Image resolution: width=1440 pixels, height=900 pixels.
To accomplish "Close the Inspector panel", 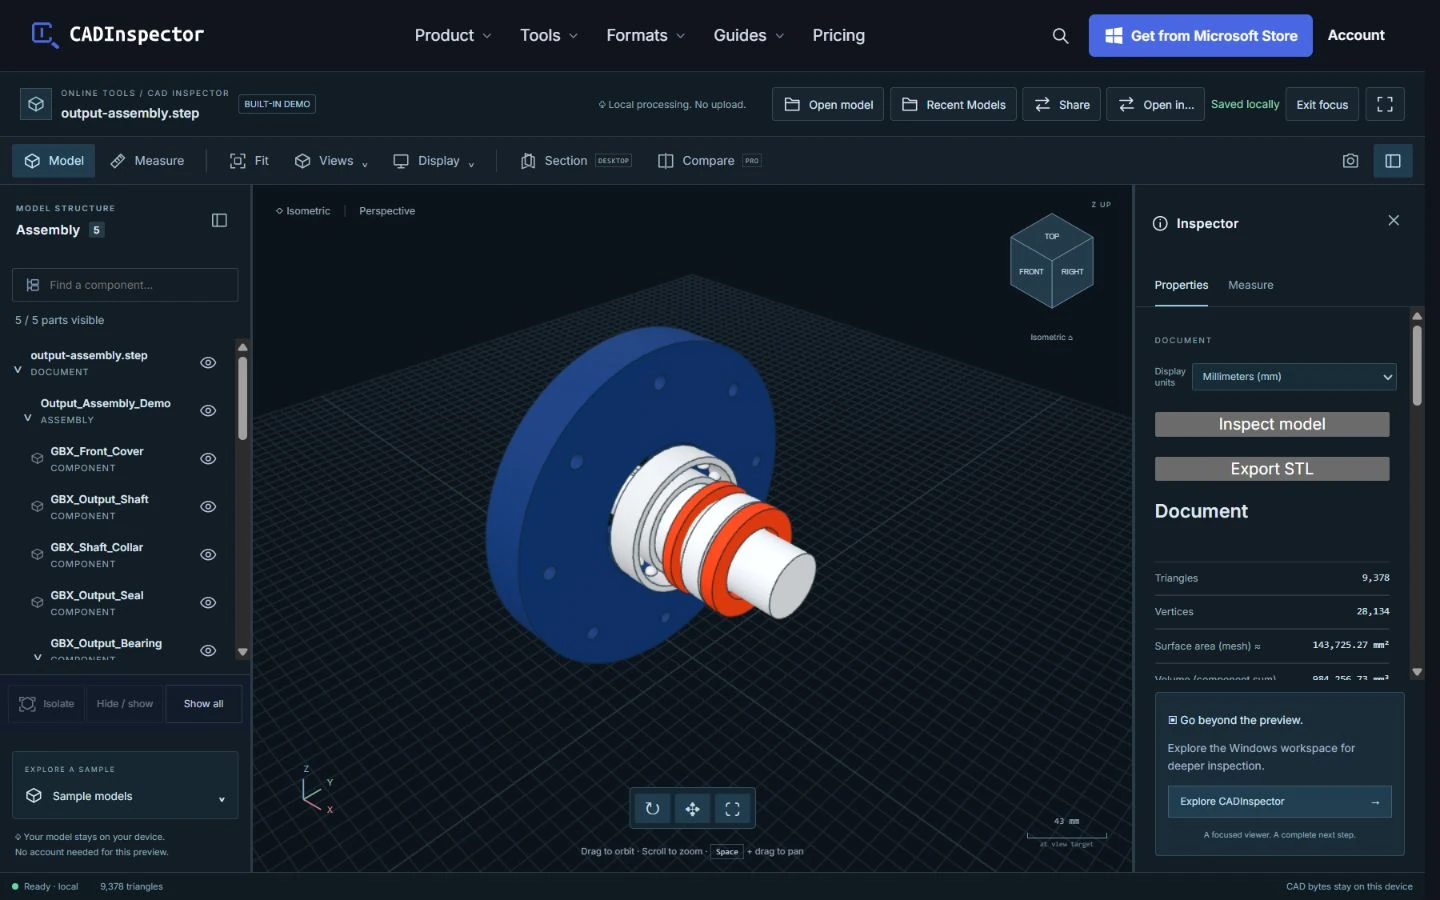I will [1394, 221].
